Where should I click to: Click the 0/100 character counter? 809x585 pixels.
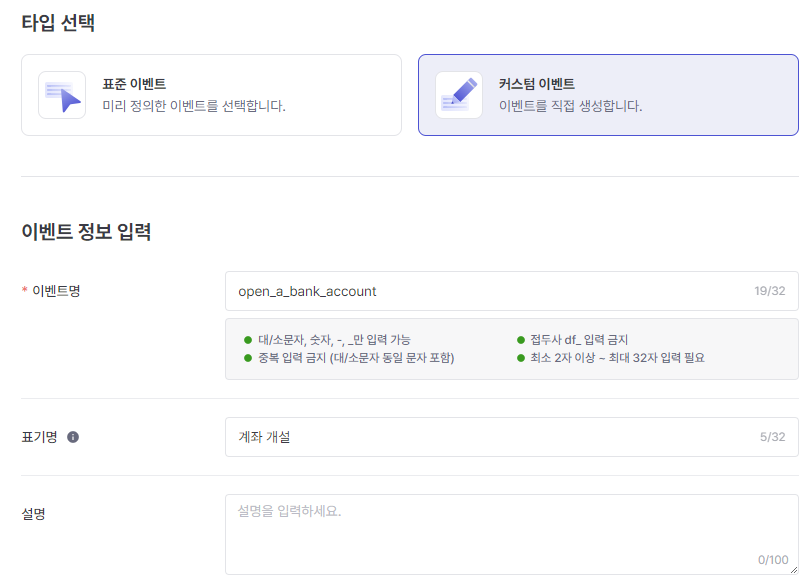(773, 560)
